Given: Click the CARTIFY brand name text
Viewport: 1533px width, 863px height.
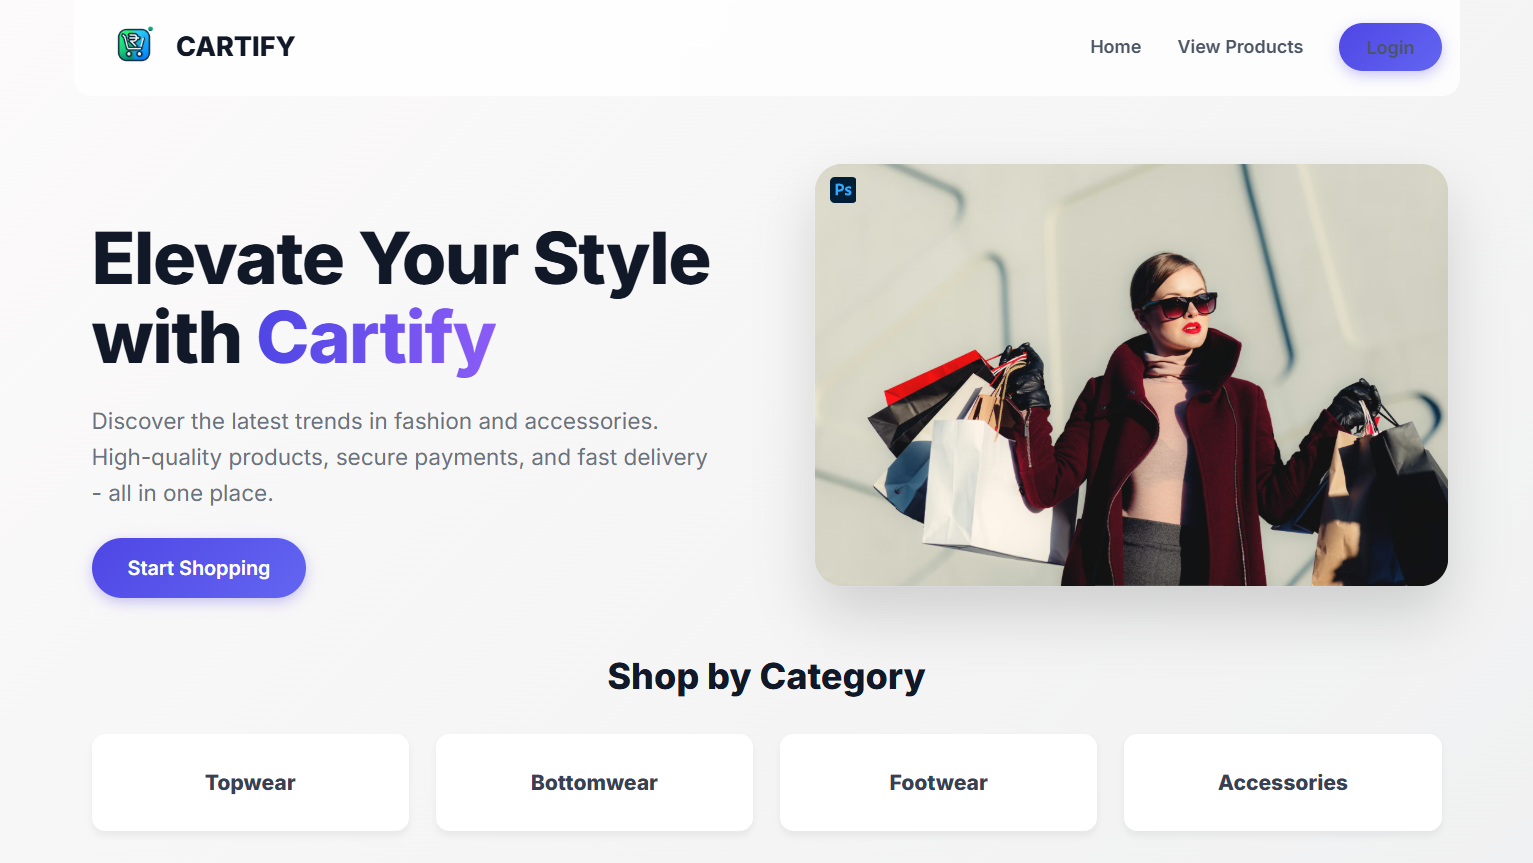Looking at the screenshot, I should click(235, 46).
